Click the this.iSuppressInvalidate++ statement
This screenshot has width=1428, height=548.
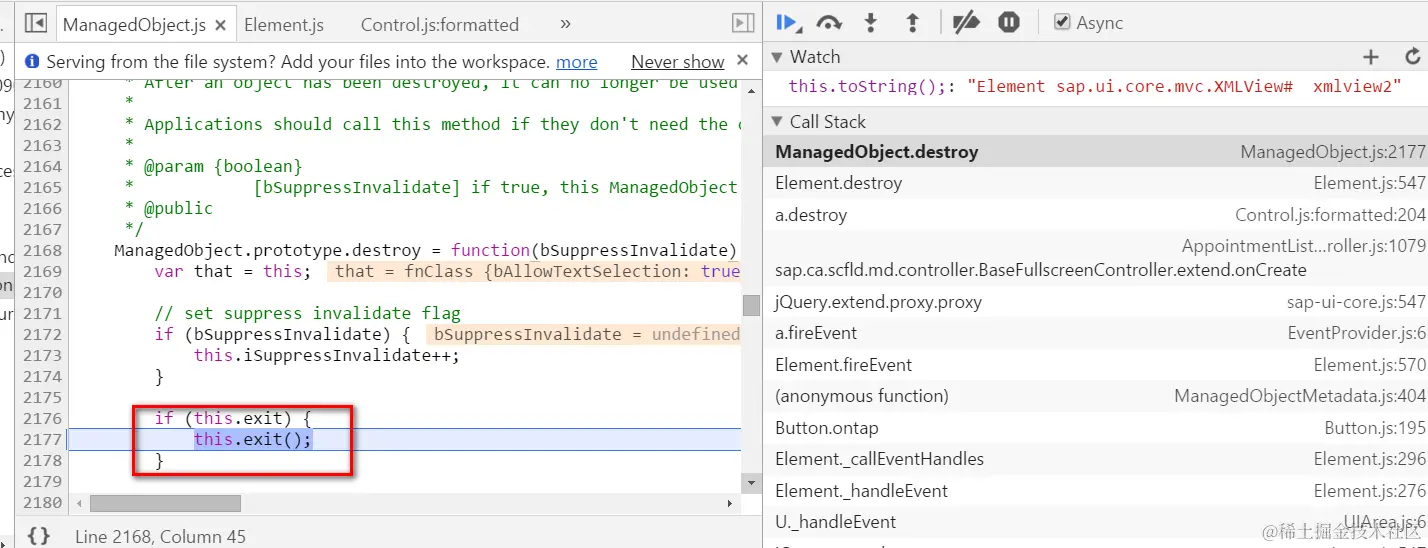[326, 355]
